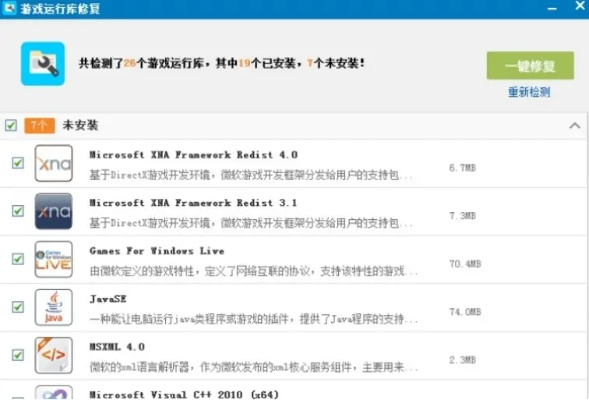Click the summary line 共检测了26个游戏运行库
The width and height of the screenshot is (589, 400).
222,63
